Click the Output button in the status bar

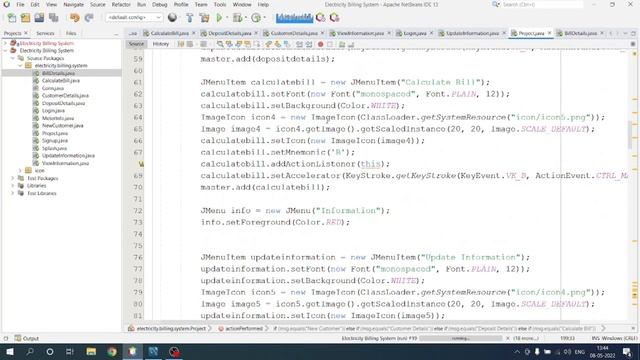point(27,338)
